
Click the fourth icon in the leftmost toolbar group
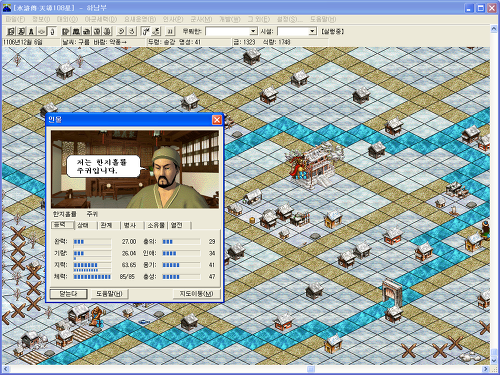[41, 31]
